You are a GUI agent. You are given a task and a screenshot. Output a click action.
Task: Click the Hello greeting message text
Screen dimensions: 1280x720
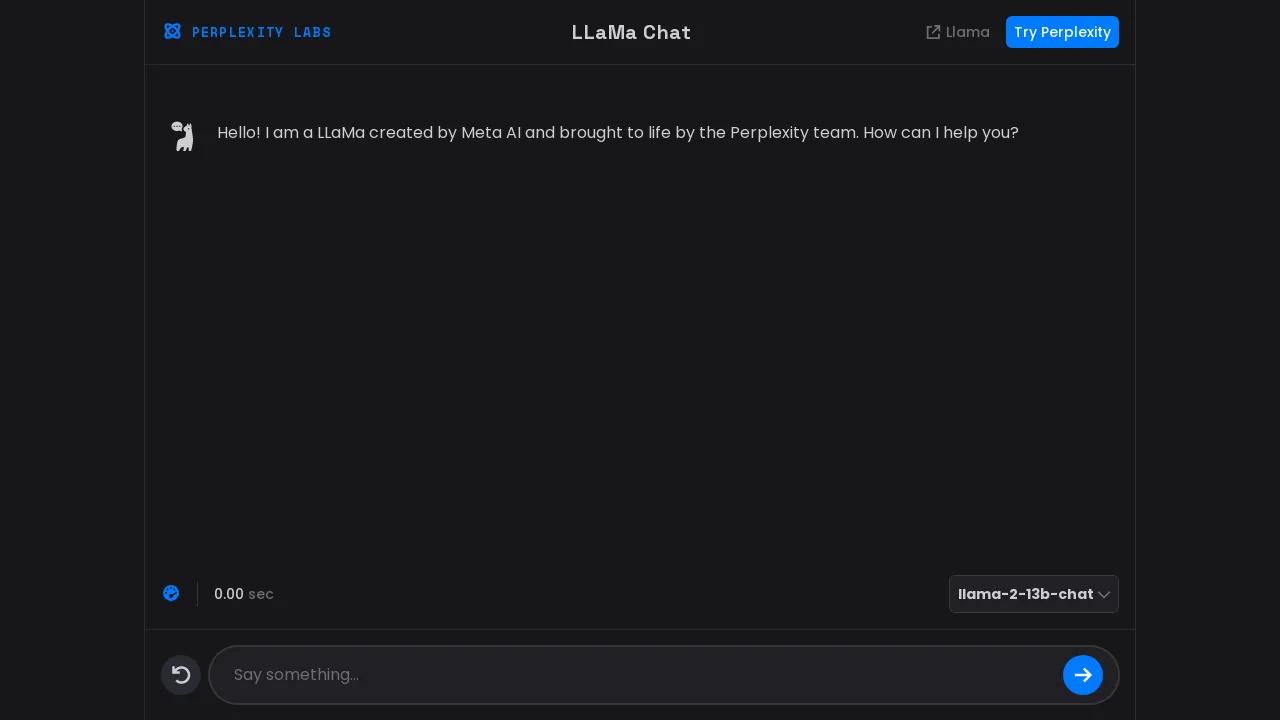[617, 133]
